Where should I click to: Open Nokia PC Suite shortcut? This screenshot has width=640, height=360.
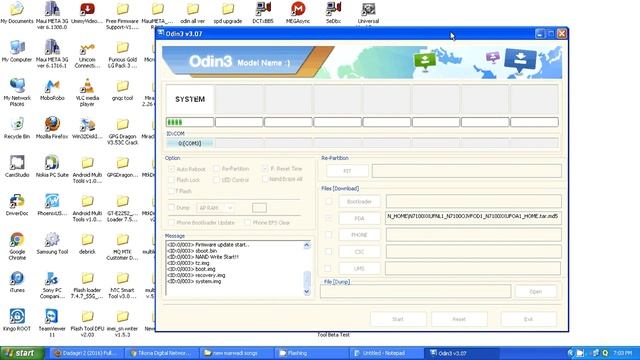pyautogui.click(x=52, y=166)
